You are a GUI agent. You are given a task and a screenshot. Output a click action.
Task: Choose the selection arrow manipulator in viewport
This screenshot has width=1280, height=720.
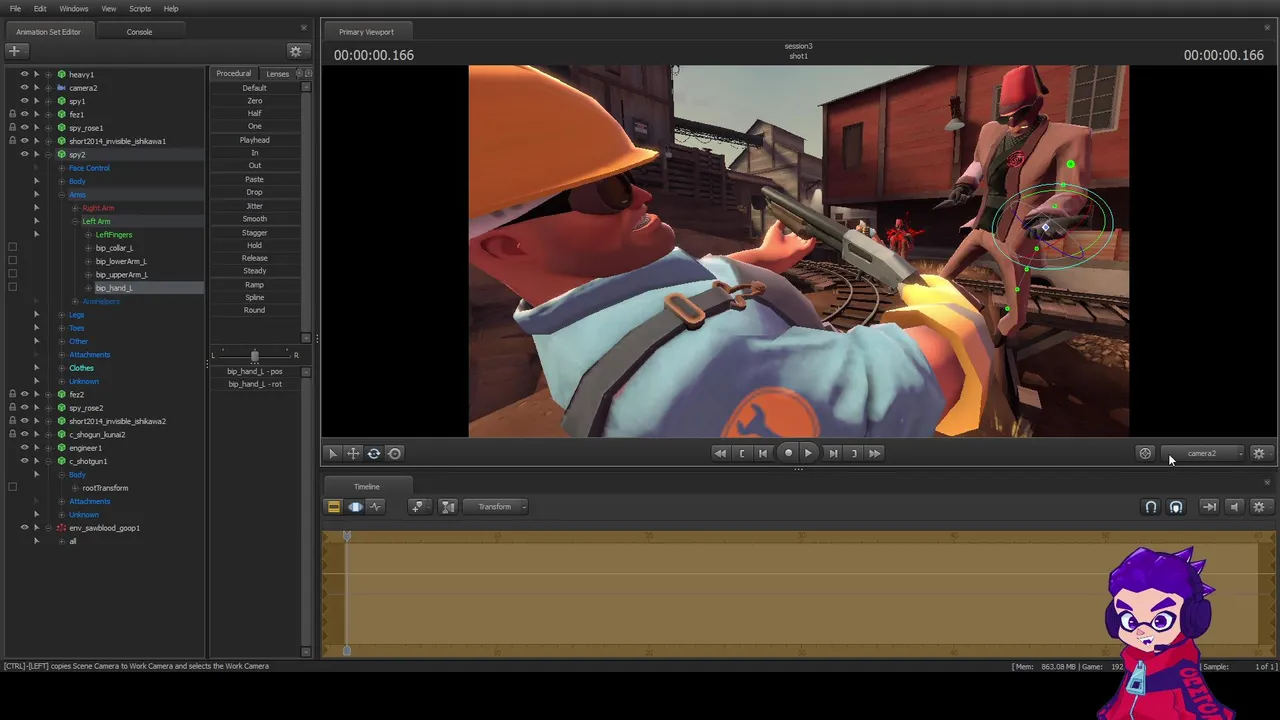click(x=333, y=453)
